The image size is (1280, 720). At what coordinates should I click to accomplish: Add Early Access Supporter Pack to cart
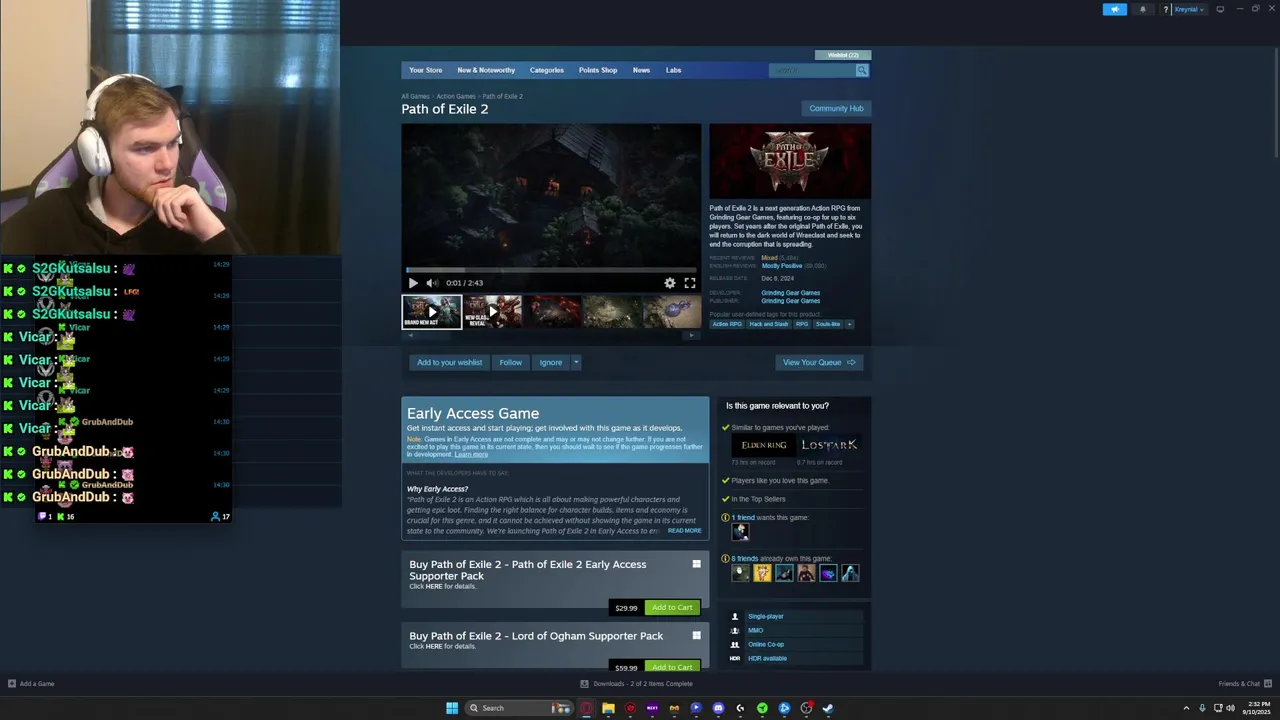[x=672, y=607]
